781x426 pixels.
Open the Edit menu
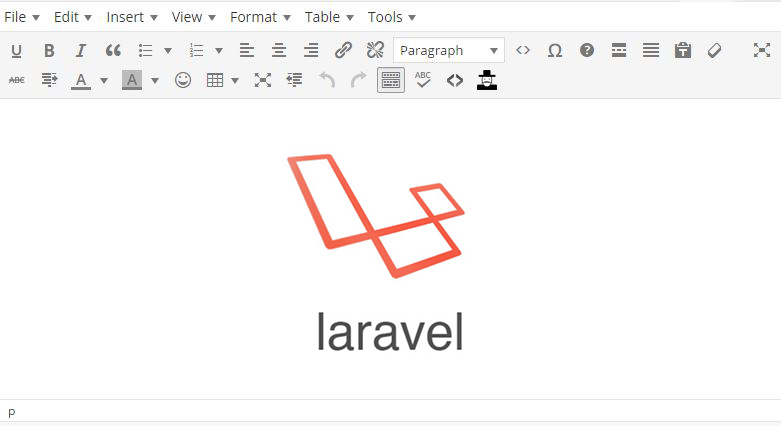click(x=73, y=17)
